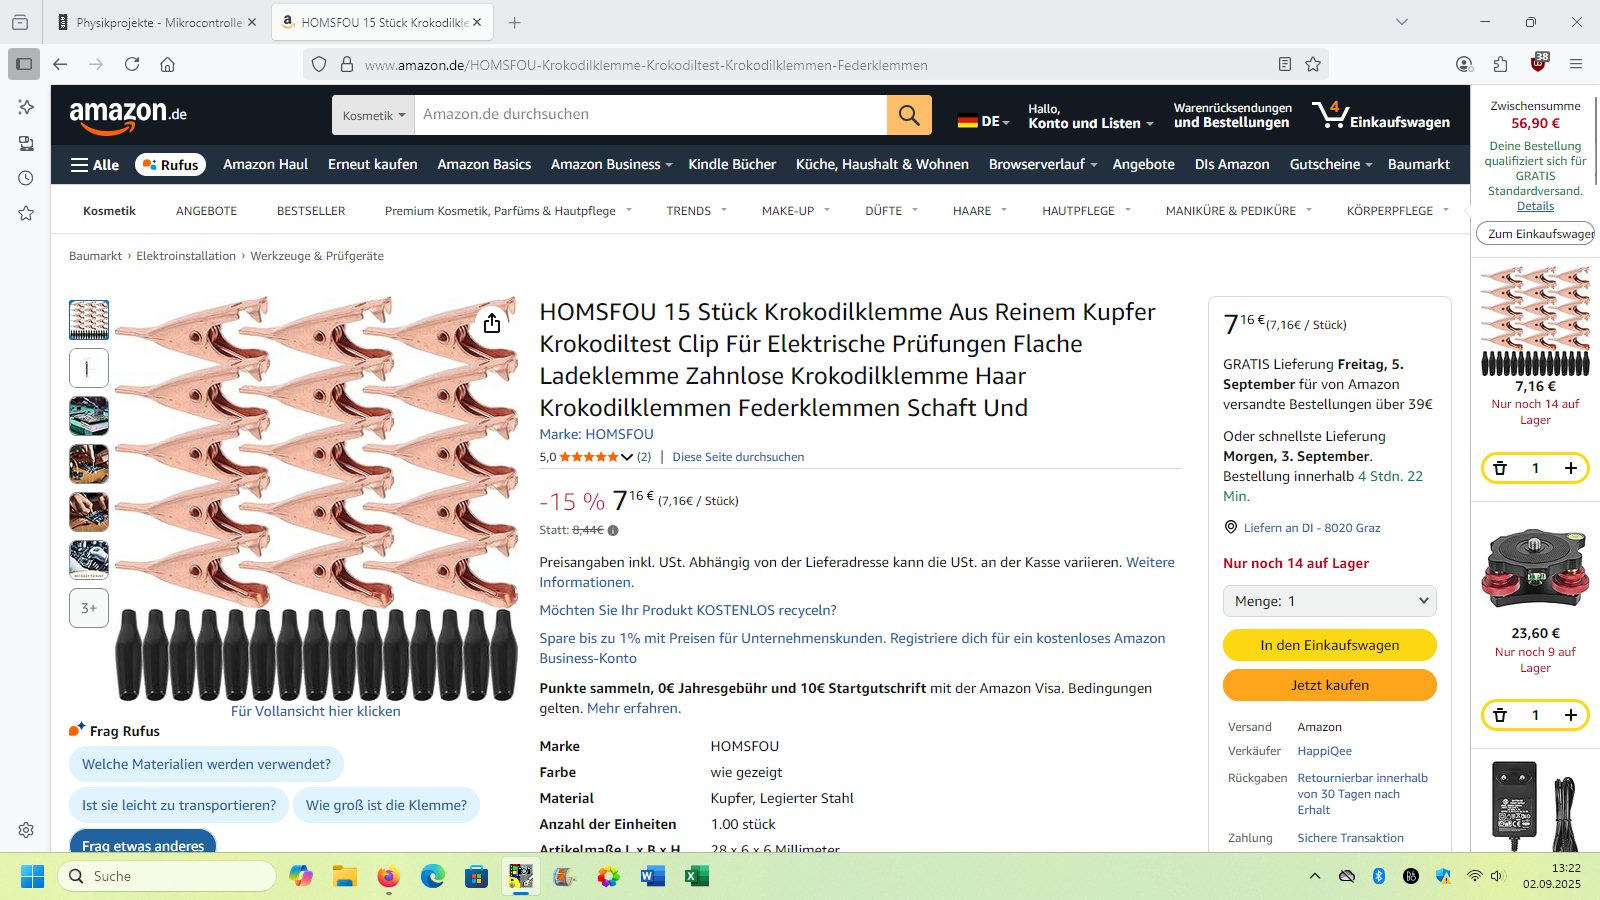Open the Windows Start menu
This screenshot has height=900, width=1600.
tap(32, 877)
